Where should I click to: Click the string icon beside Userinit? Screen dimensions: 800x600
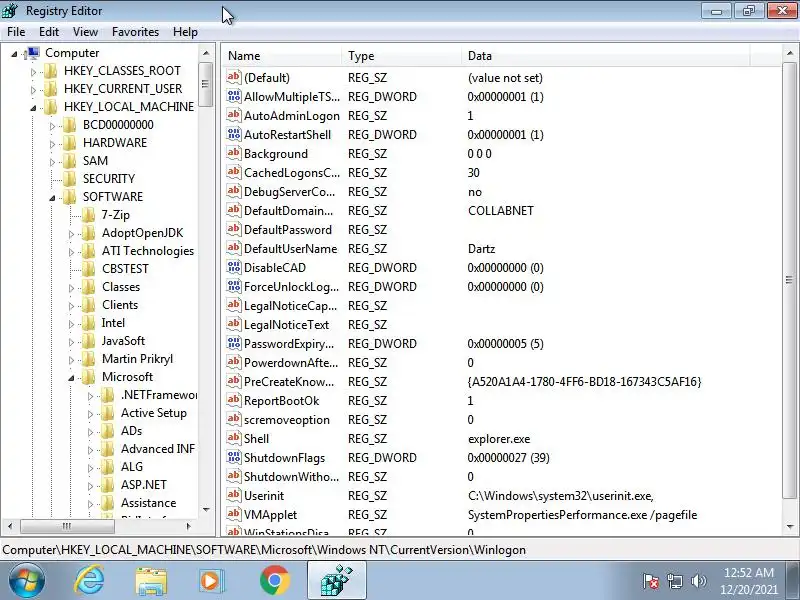click(x=234, y=495)
